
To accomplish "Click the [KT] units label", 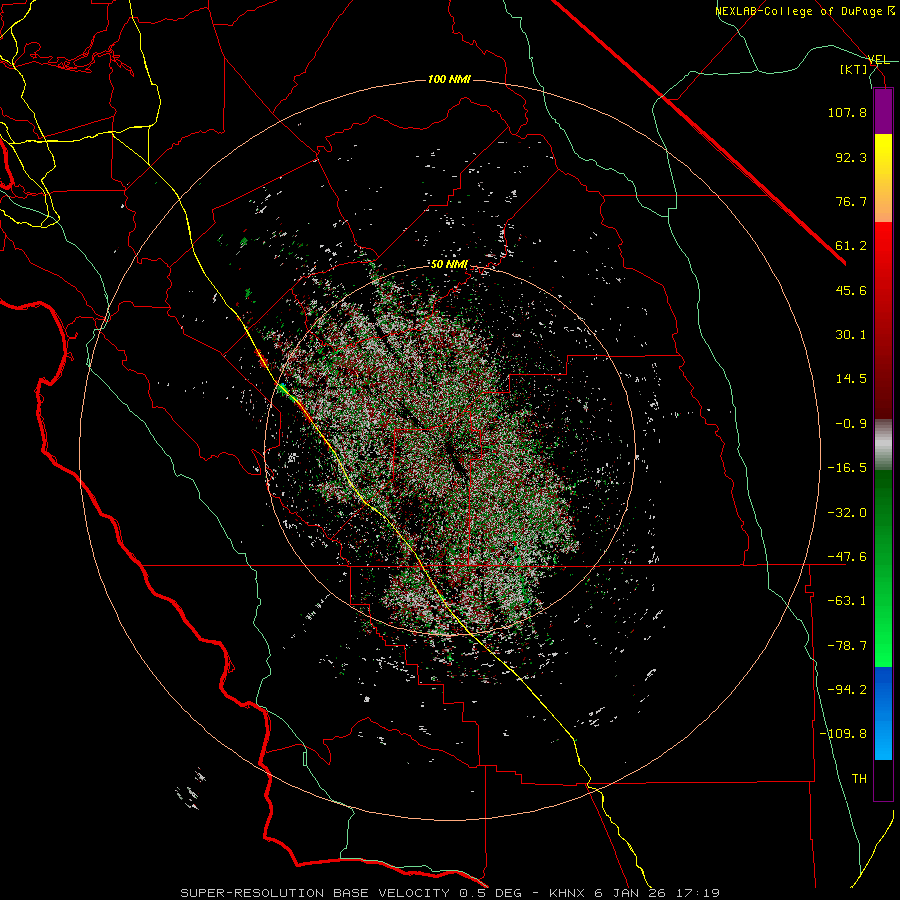I will pos(854,69).
